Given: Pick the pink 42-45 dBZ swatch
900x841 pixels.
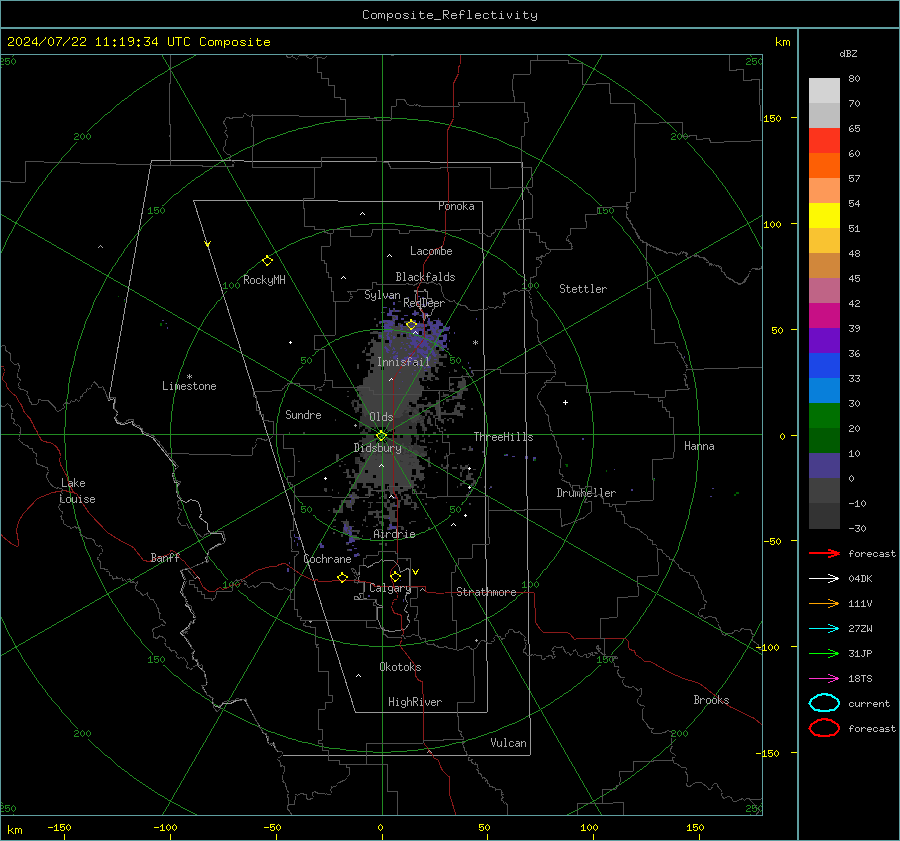Looking at the screenshot, I should [x=824, y=290].
